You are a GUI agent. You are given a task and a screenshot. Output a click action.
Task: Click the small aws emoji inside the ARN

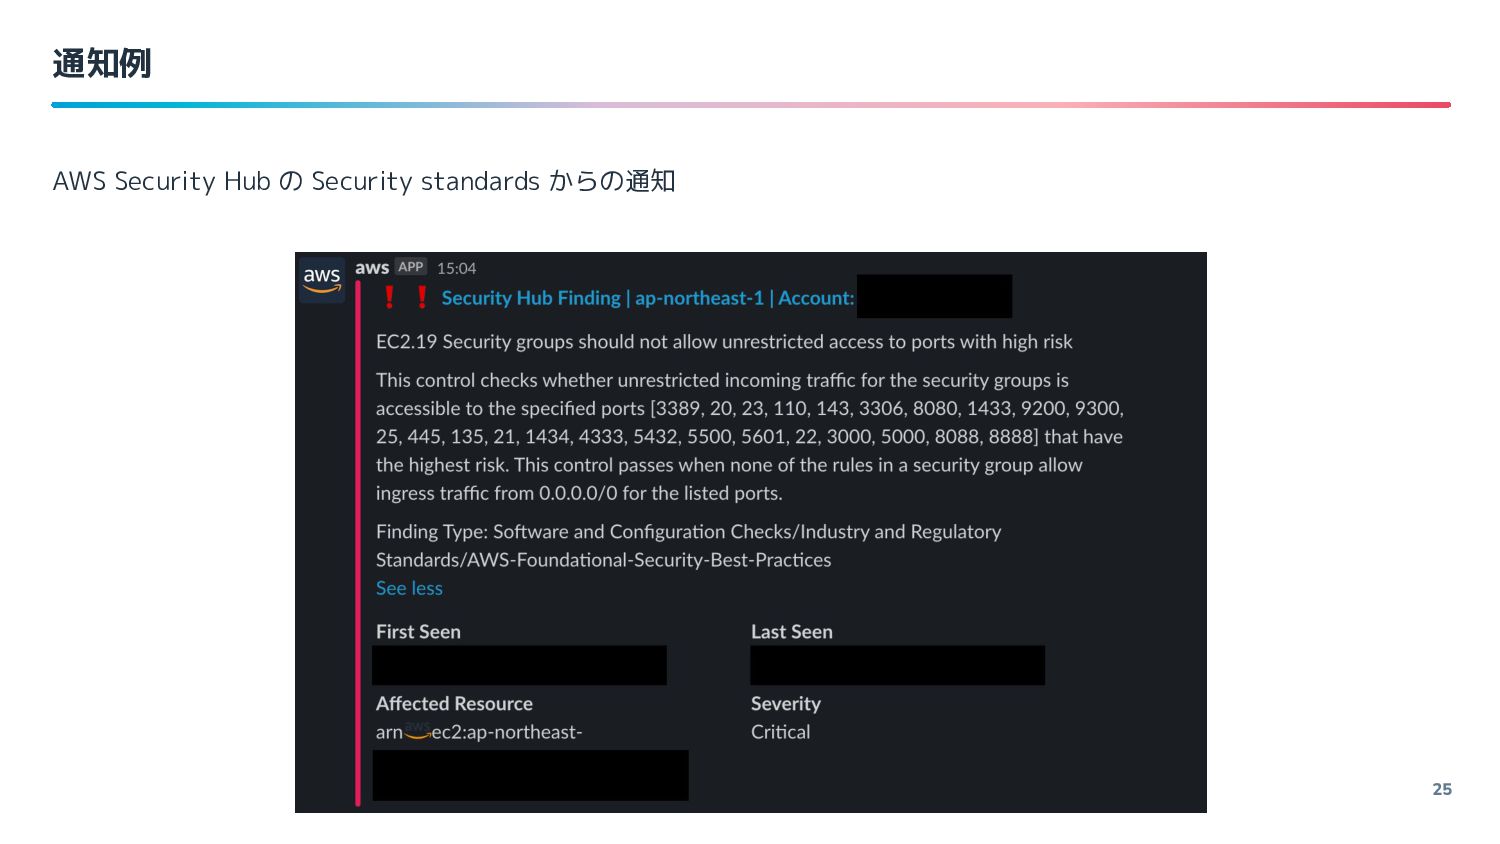tap(417, 731)
